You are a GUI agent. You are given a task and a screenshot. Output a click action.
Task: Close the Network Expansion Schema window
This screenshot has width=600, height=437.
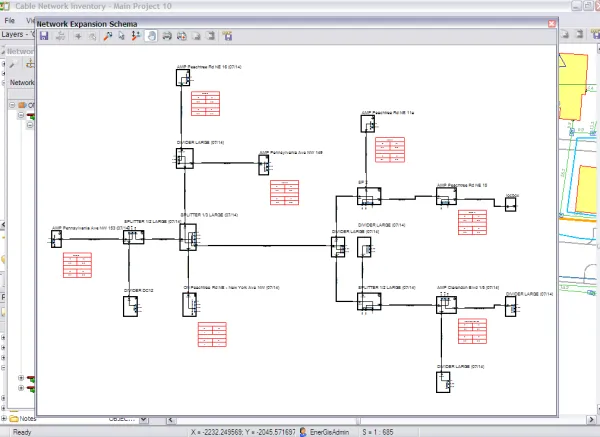pos(551,22)
